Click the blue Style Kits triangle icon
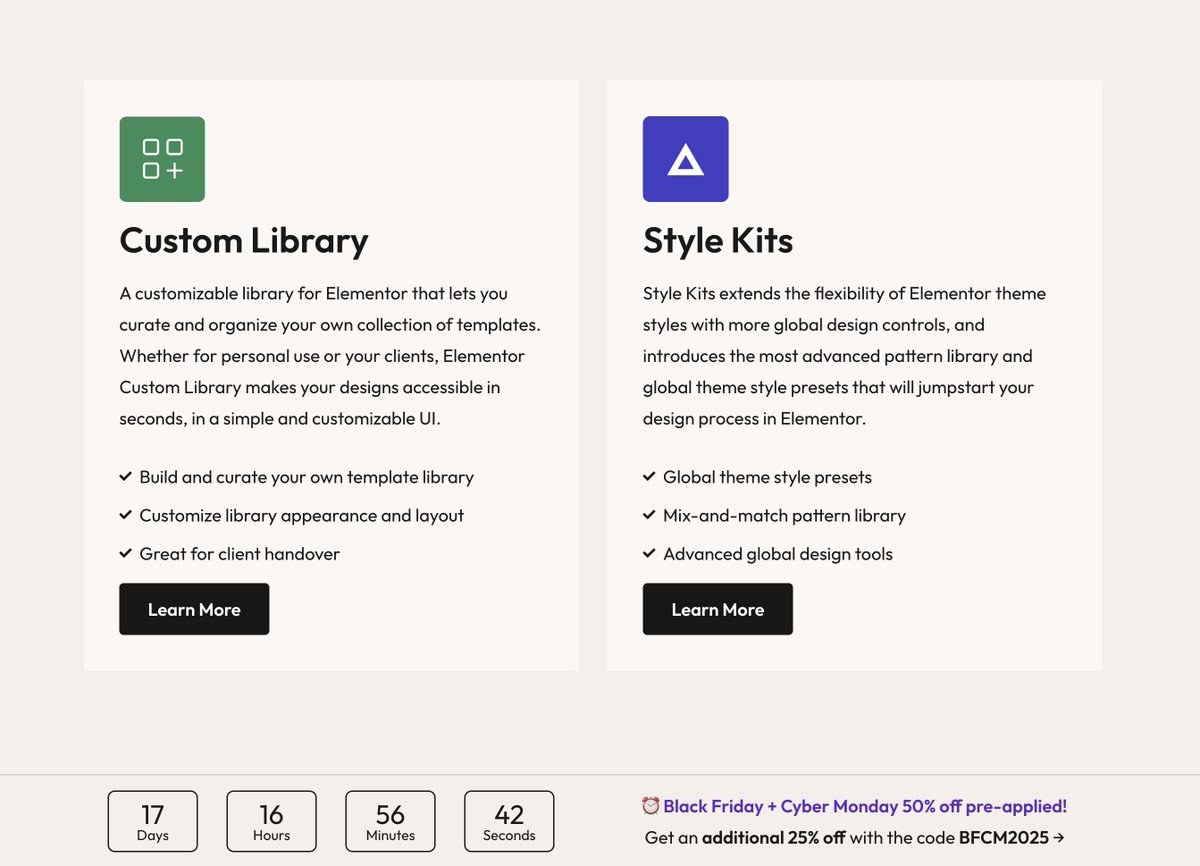The height and width of the screenshot is (866, 1200). pos(685,159)
